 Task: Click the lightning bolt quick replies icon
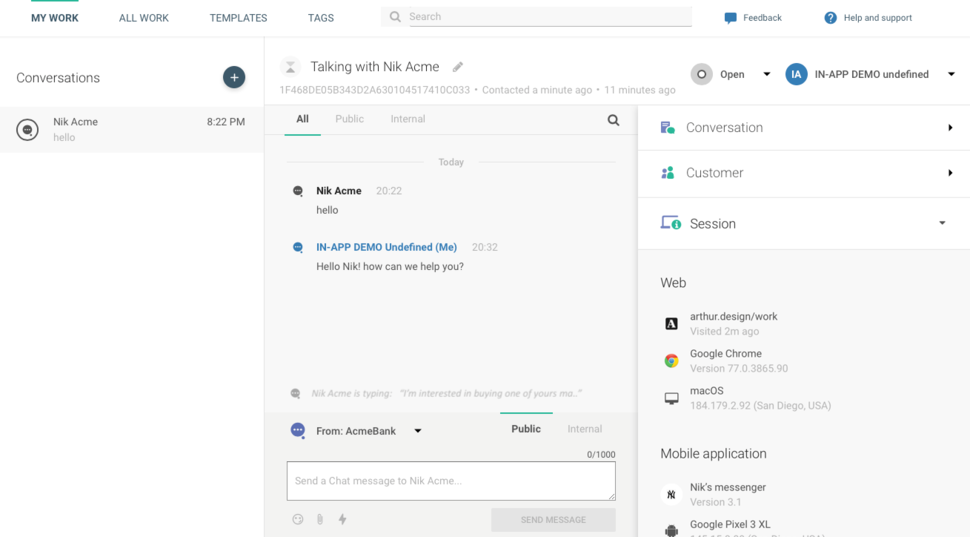pyautogui.click(x=342, y=519)
